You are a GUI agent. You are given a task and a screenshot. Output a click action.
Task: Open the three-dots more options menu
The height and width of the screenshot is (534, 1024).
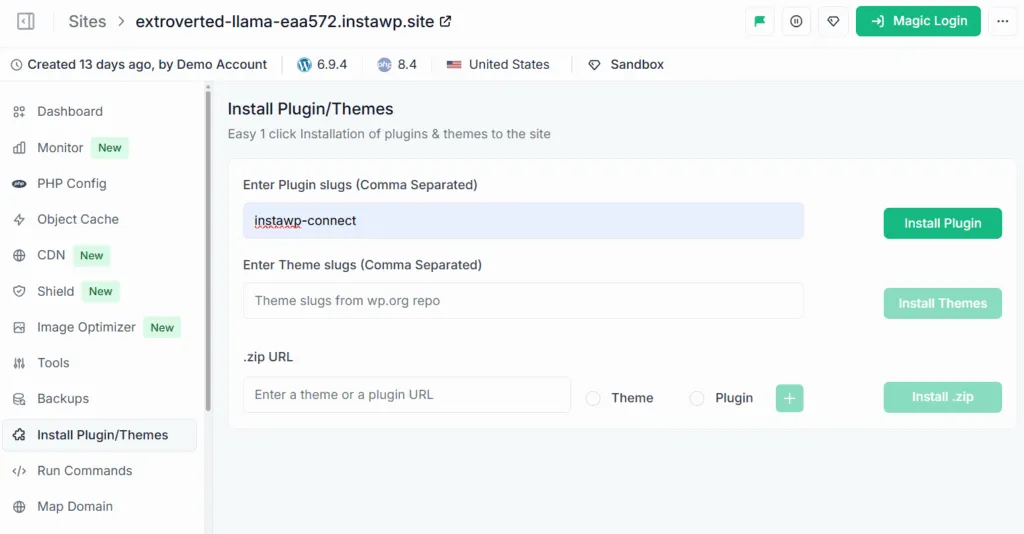point(1002,21)
